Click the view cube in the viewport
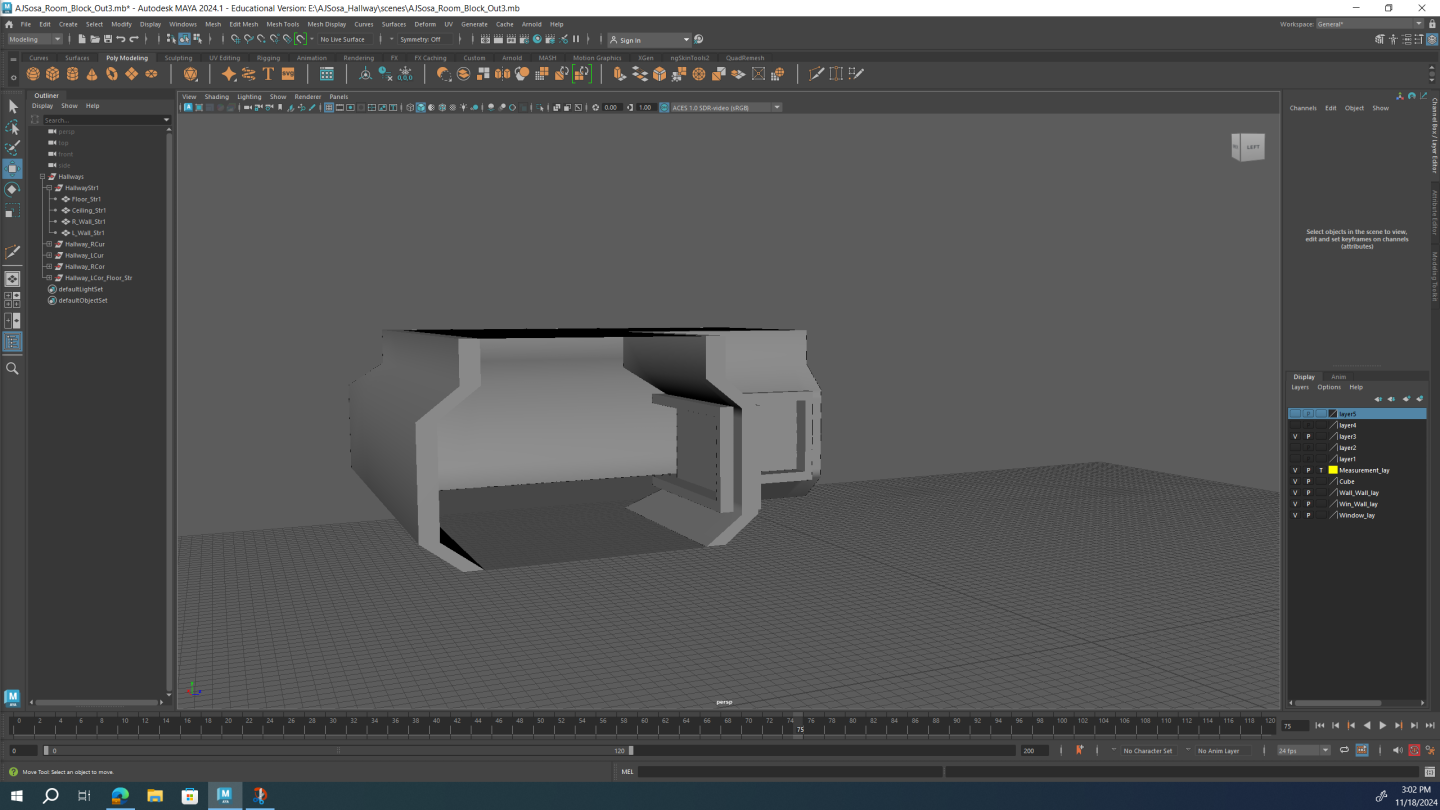 click(1248, 147)
